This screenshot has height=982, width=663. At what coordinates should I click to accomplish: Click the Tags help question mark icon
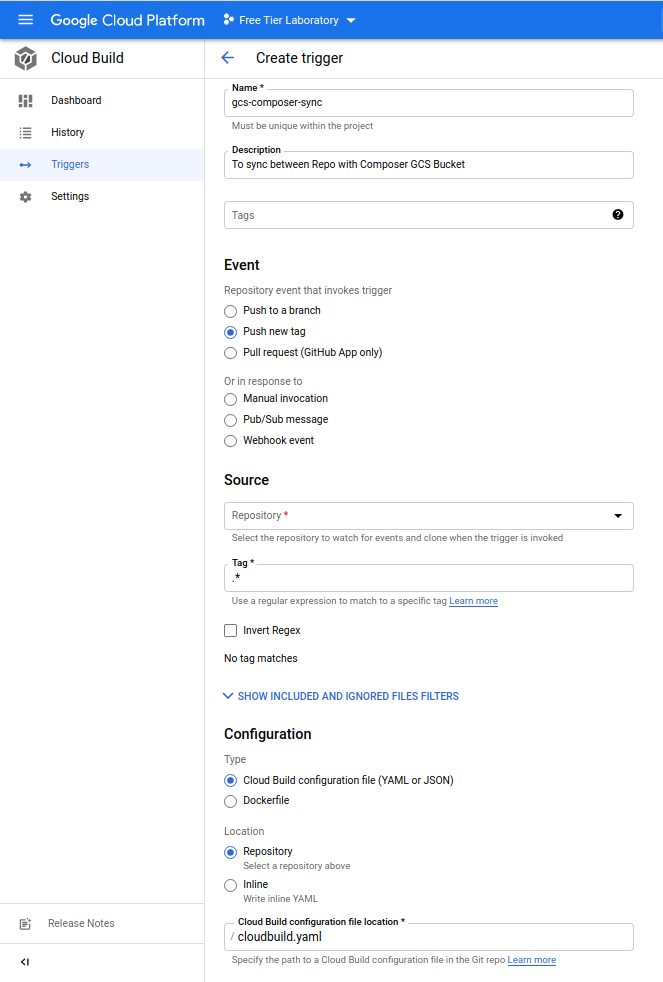618,215
